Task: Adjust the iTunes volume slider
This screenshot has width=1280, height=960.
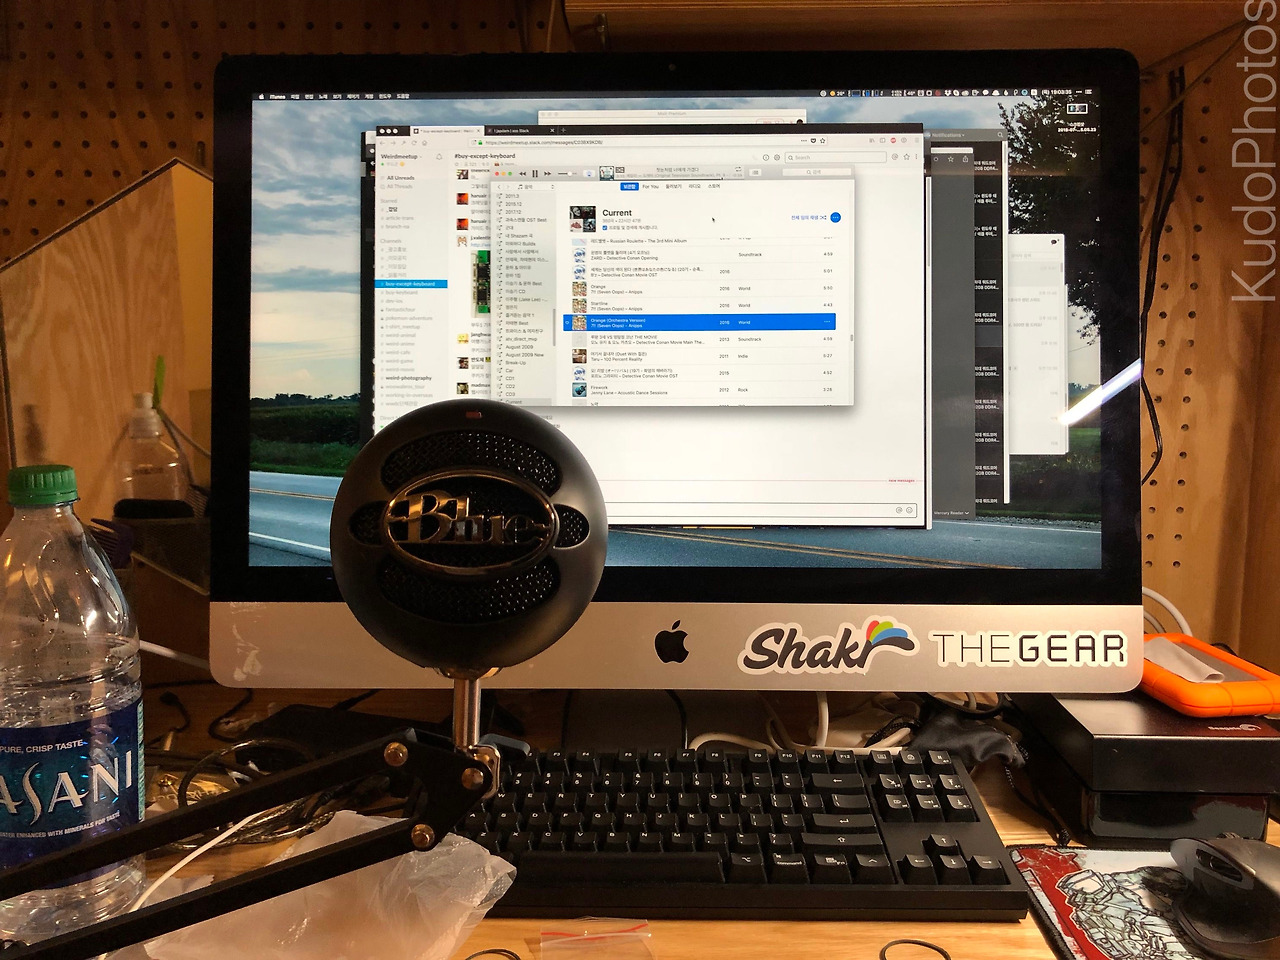Action: point(567,174)
